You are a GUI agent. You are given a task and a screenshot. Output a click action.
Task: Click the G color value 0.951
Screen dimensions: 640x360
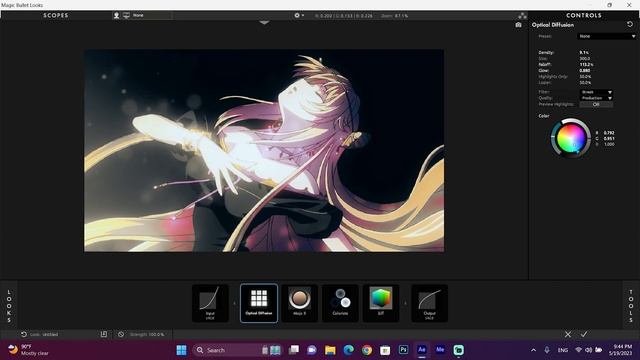609,139
